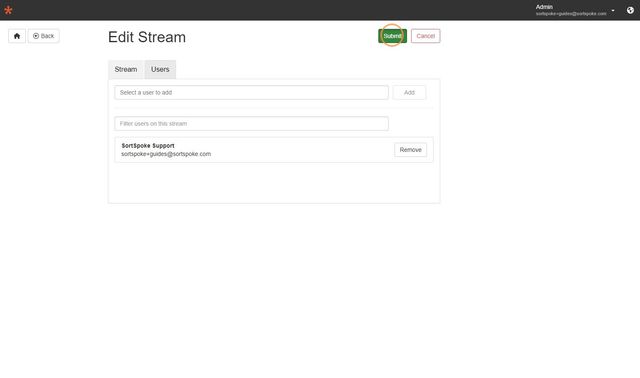
Task: Open the globe language icon
Action: point(630,10)
